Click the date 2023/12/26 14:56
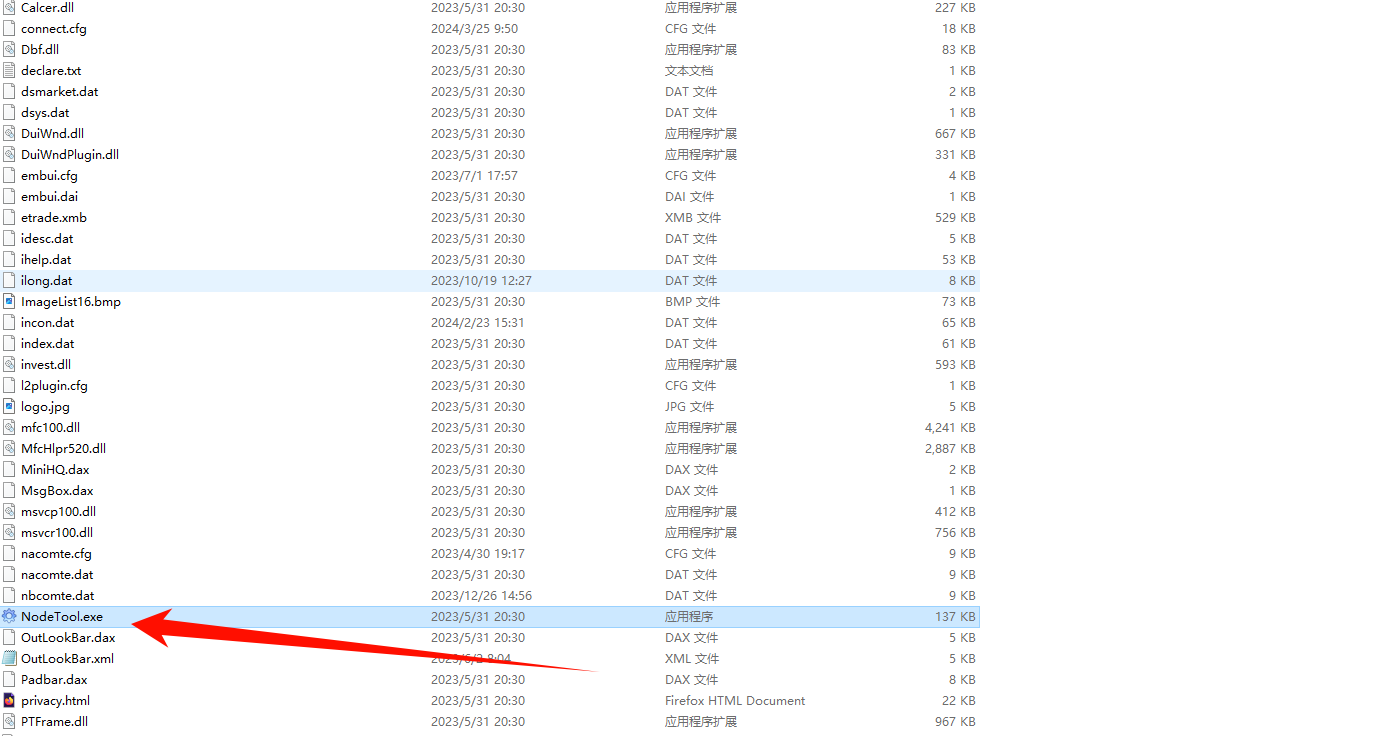The image size is (1378, 736). point(482,596)
